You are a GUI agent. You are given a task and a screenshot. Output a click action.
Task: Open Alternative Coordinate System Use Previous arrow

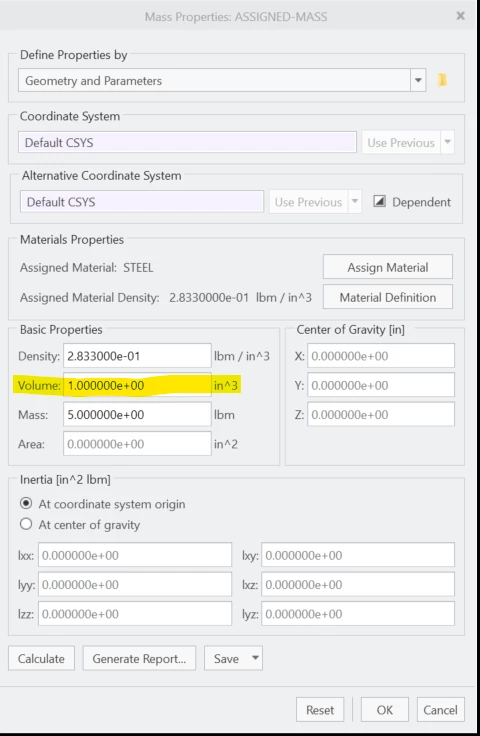355,201
